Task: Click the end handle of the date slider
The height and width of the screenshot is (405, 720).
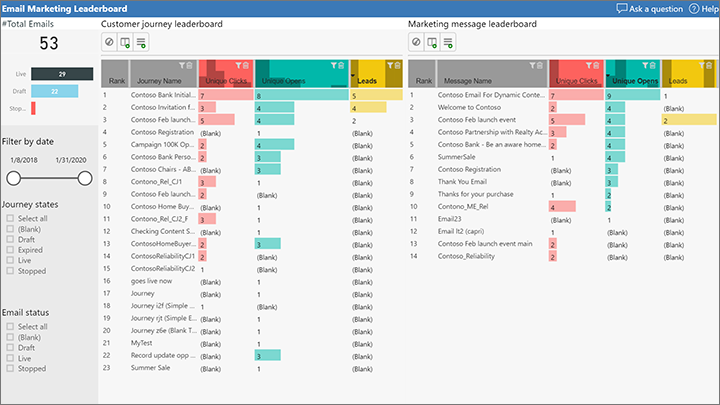Action: (85, 178)
